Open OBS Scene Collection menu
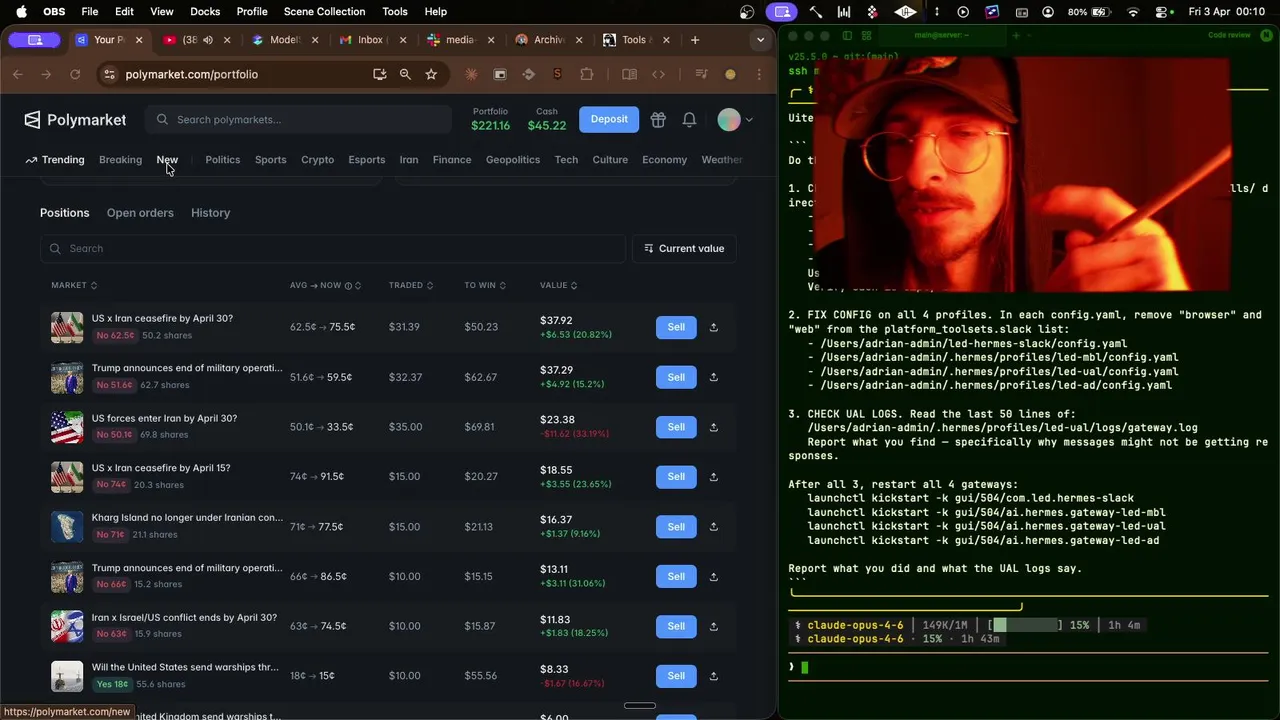 324,12
